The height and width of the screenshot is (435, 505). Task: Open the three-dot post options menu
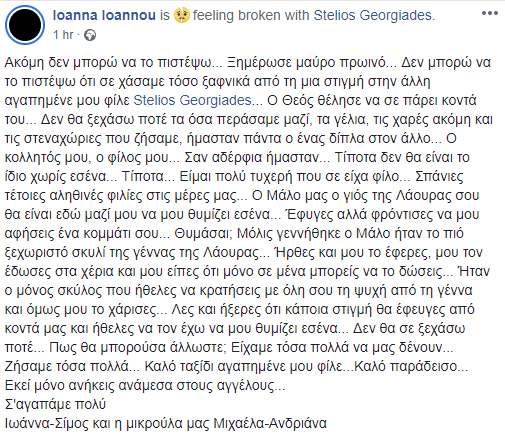coord(490,14)
